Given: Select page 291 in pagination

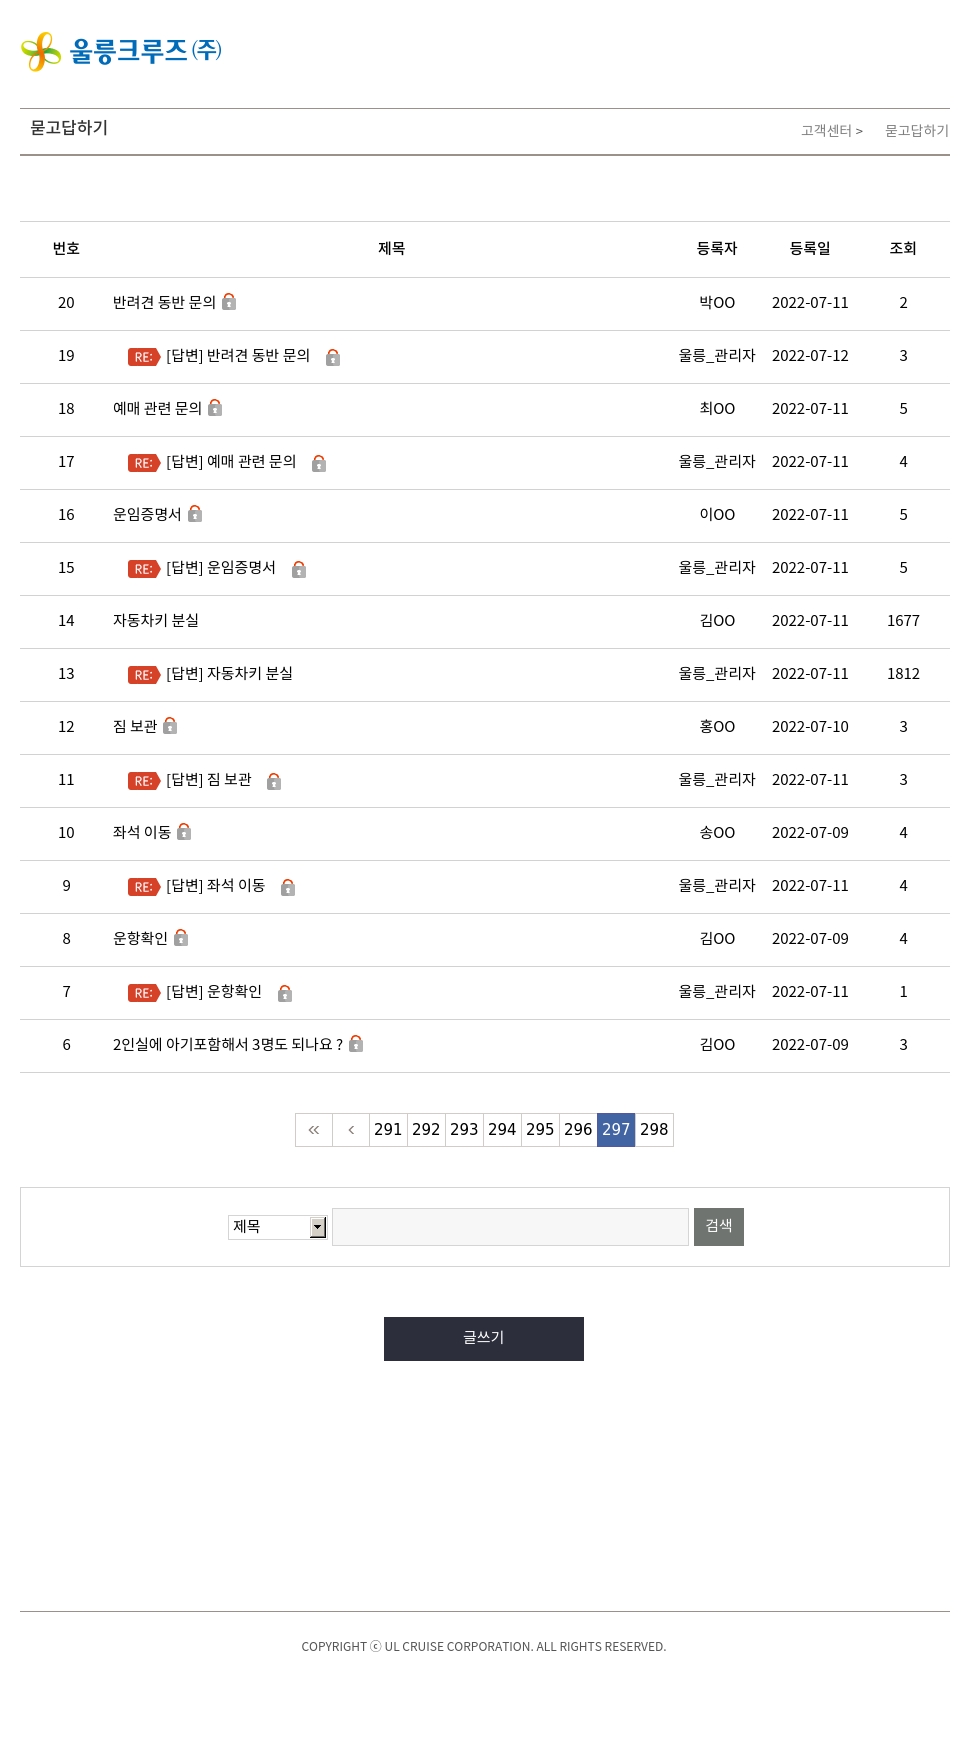Looking at the screenshot, I should pos(388,1130).
